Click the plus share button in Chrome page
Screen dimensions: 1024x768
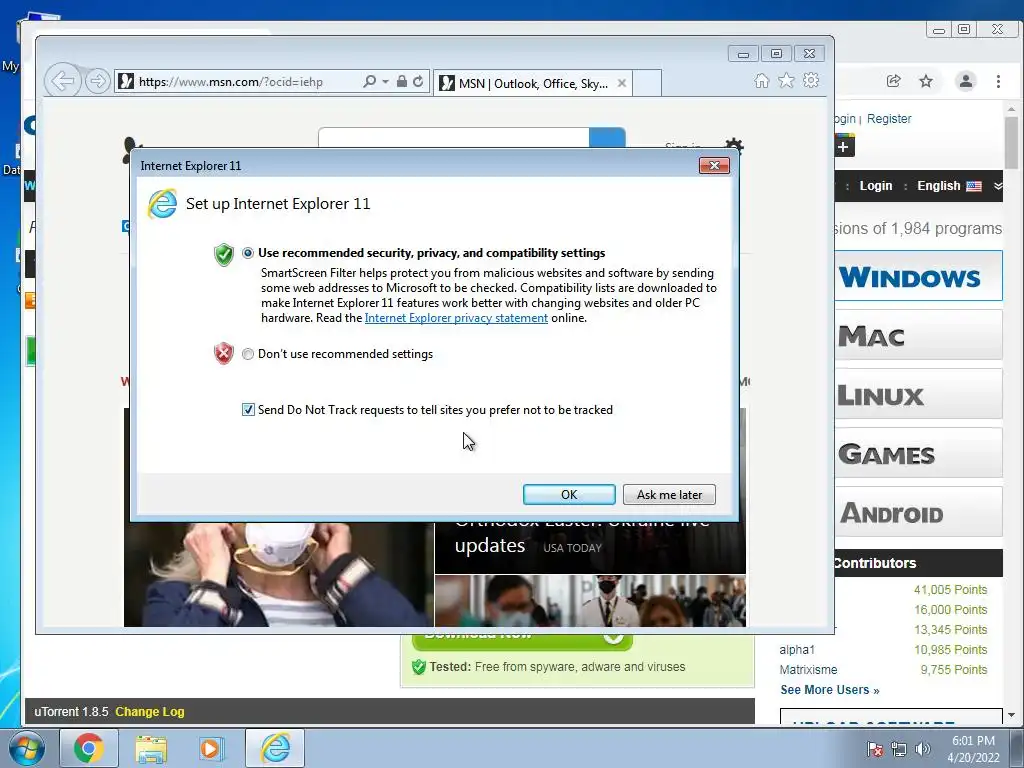point(843,145)
